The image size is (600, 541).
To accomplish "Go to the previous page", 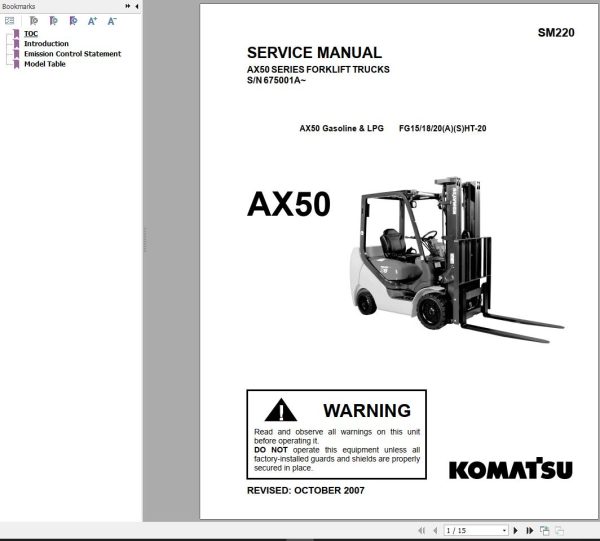I will (435, 531).
